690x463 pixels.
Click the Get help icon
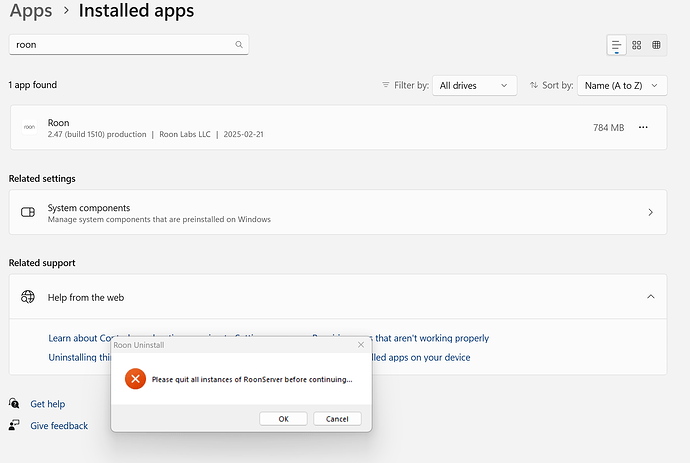[14, 403]
